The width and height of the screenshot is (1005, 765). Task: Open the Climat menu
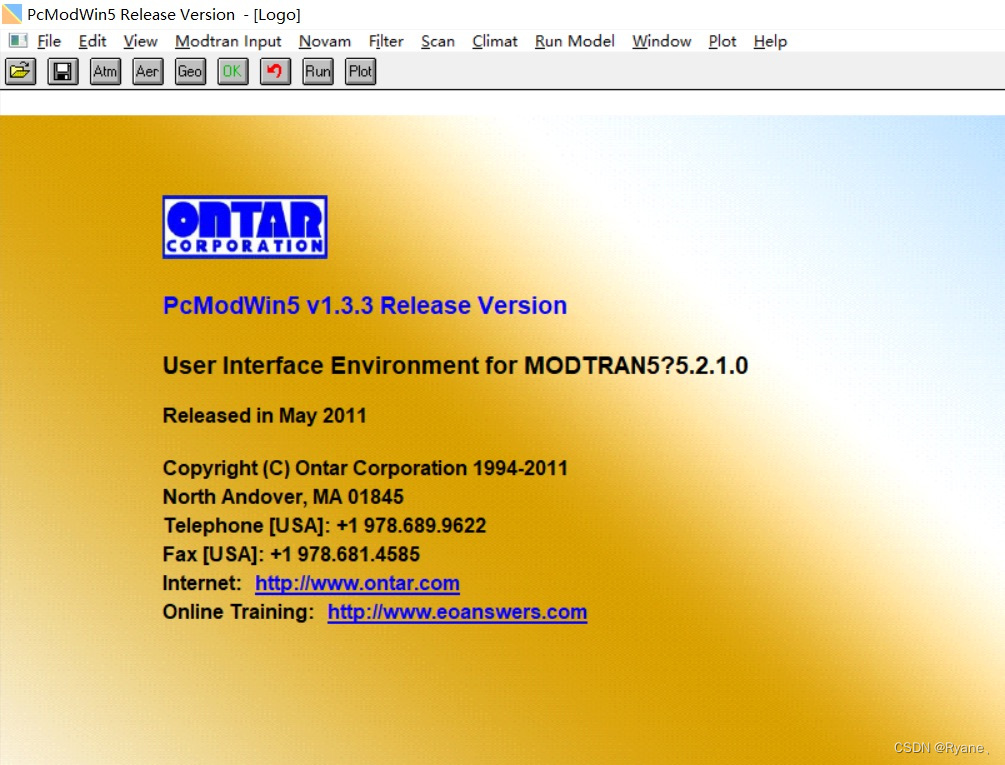(x=495, y=42)
